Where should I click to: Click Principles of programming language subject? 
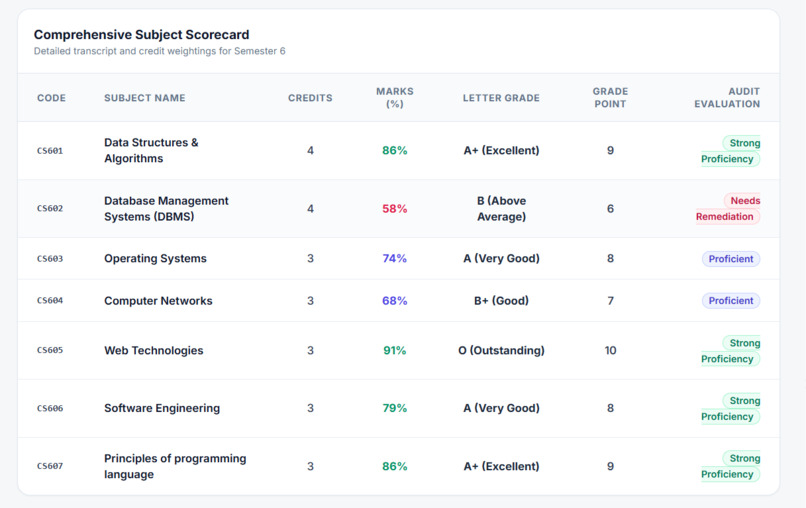pyautogui.click(x=175, y=466)
